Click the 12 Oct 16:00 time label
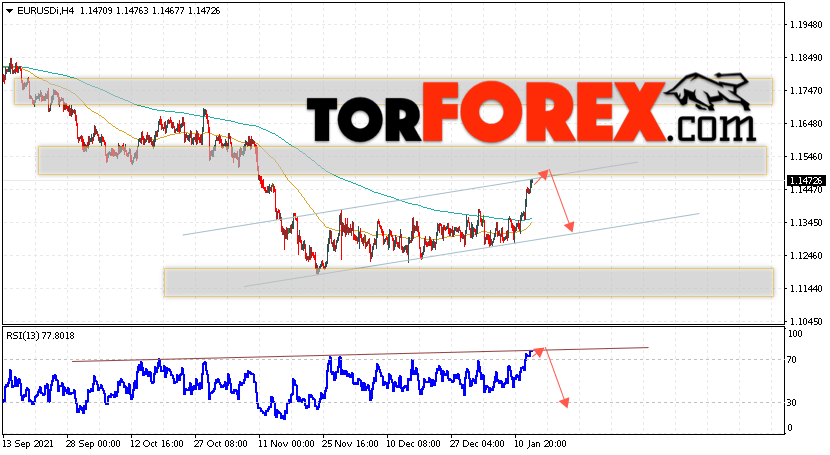 [x=157, y=443]
